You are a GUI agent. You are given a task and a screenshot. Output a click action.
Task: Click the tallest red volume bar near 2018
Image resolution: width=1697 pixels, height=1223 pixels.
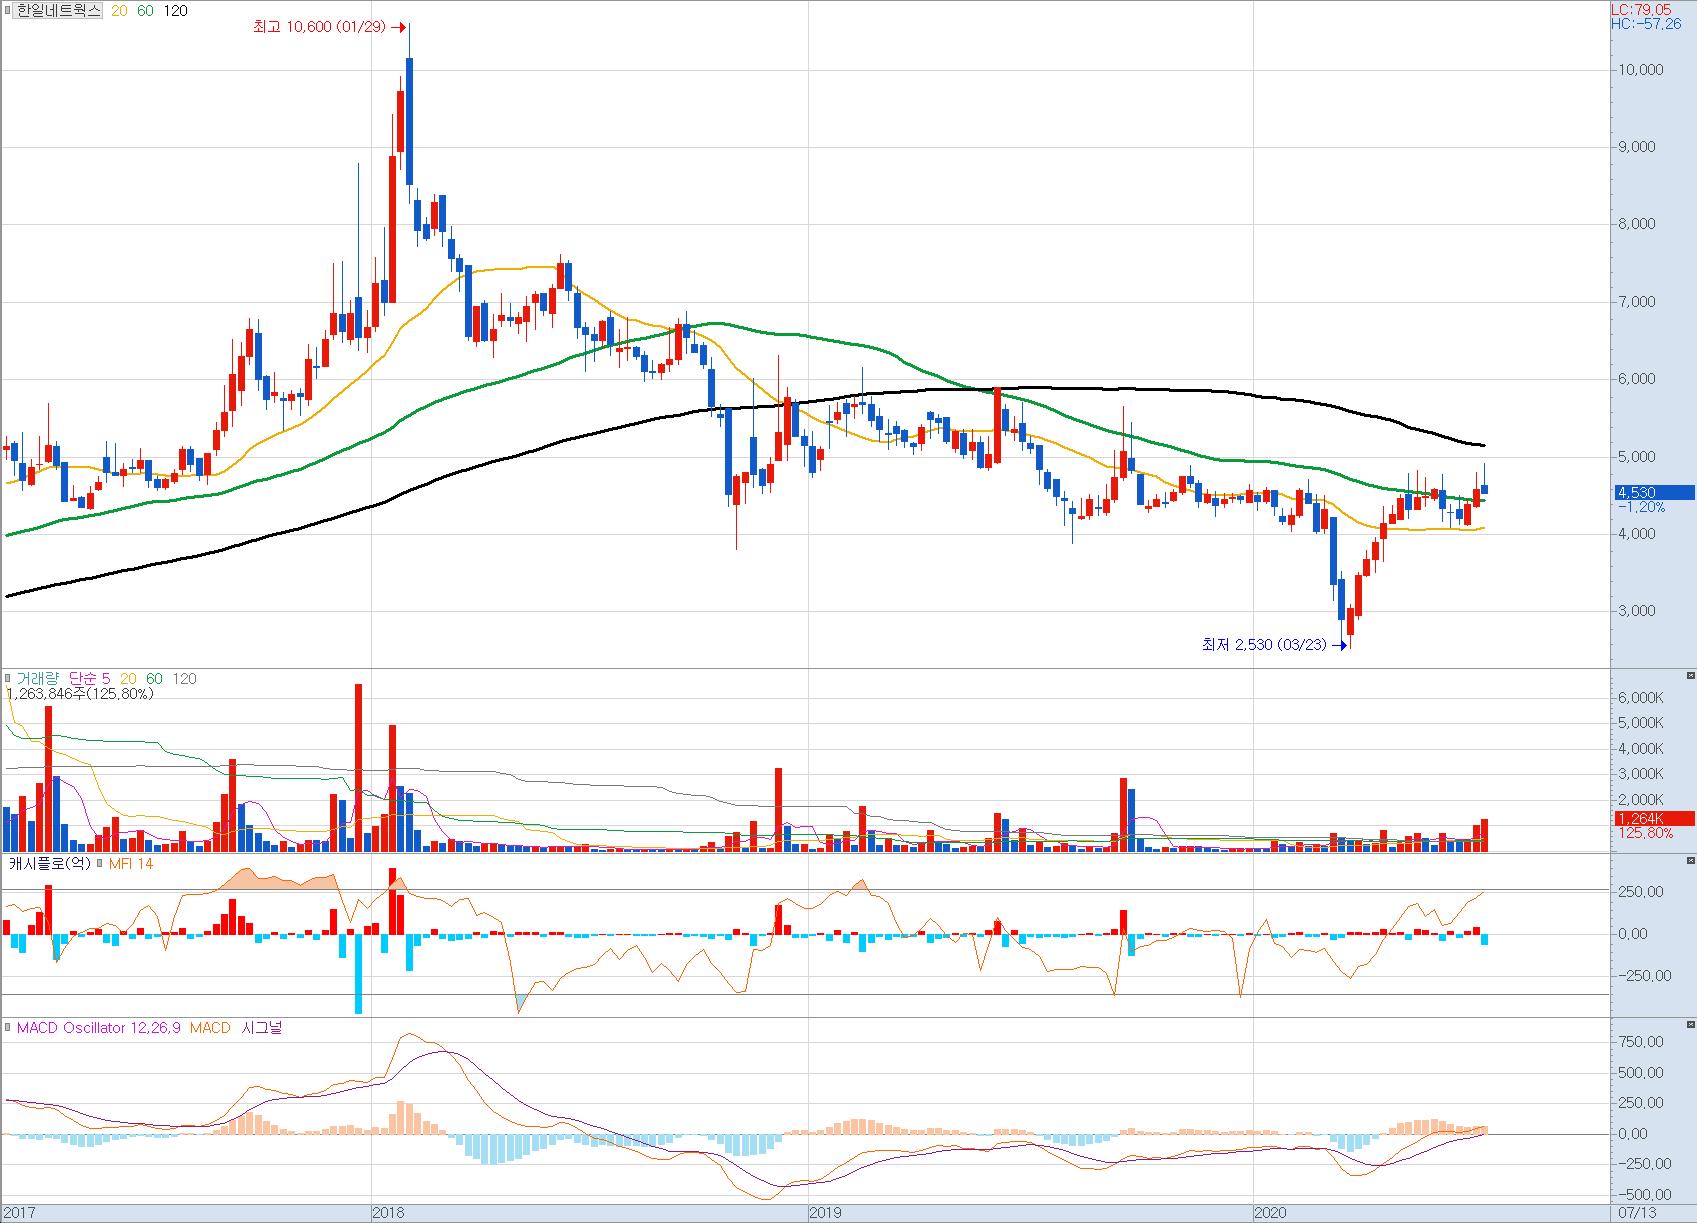click(359, 768)
